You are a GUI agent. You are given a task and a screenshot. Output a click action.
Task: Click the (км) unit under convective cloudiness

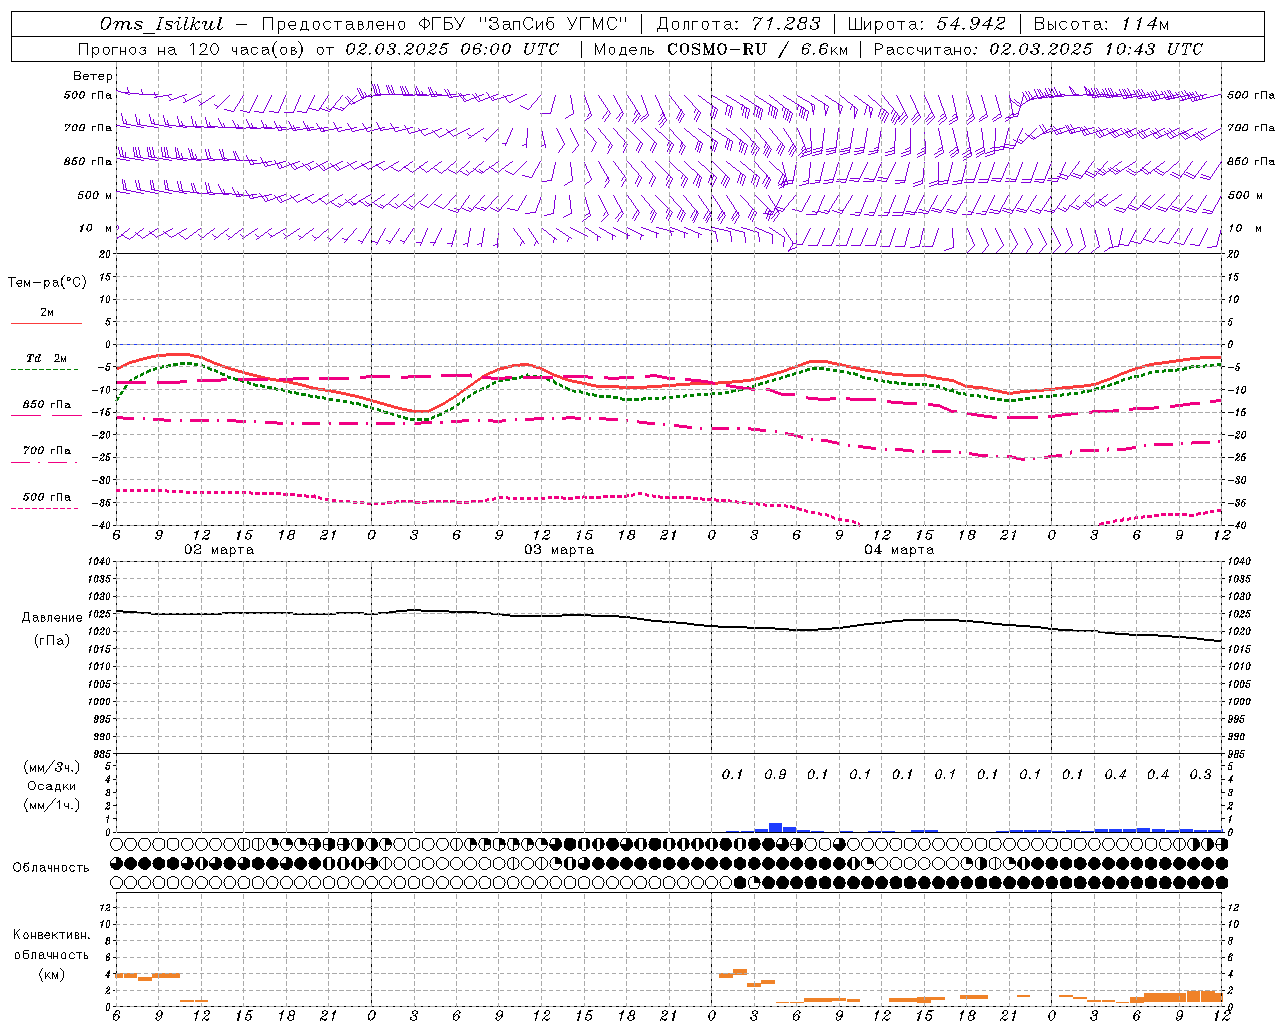tap(51, 974)
